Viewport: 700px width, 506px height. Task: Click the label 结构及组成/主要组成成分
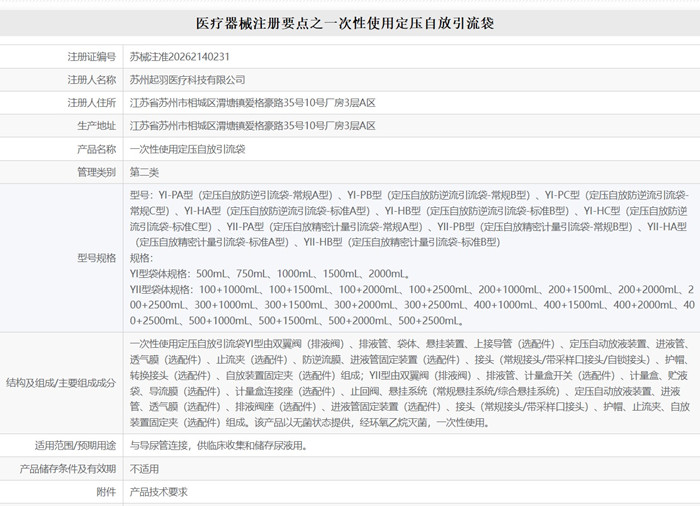click(x=61, y=383)
